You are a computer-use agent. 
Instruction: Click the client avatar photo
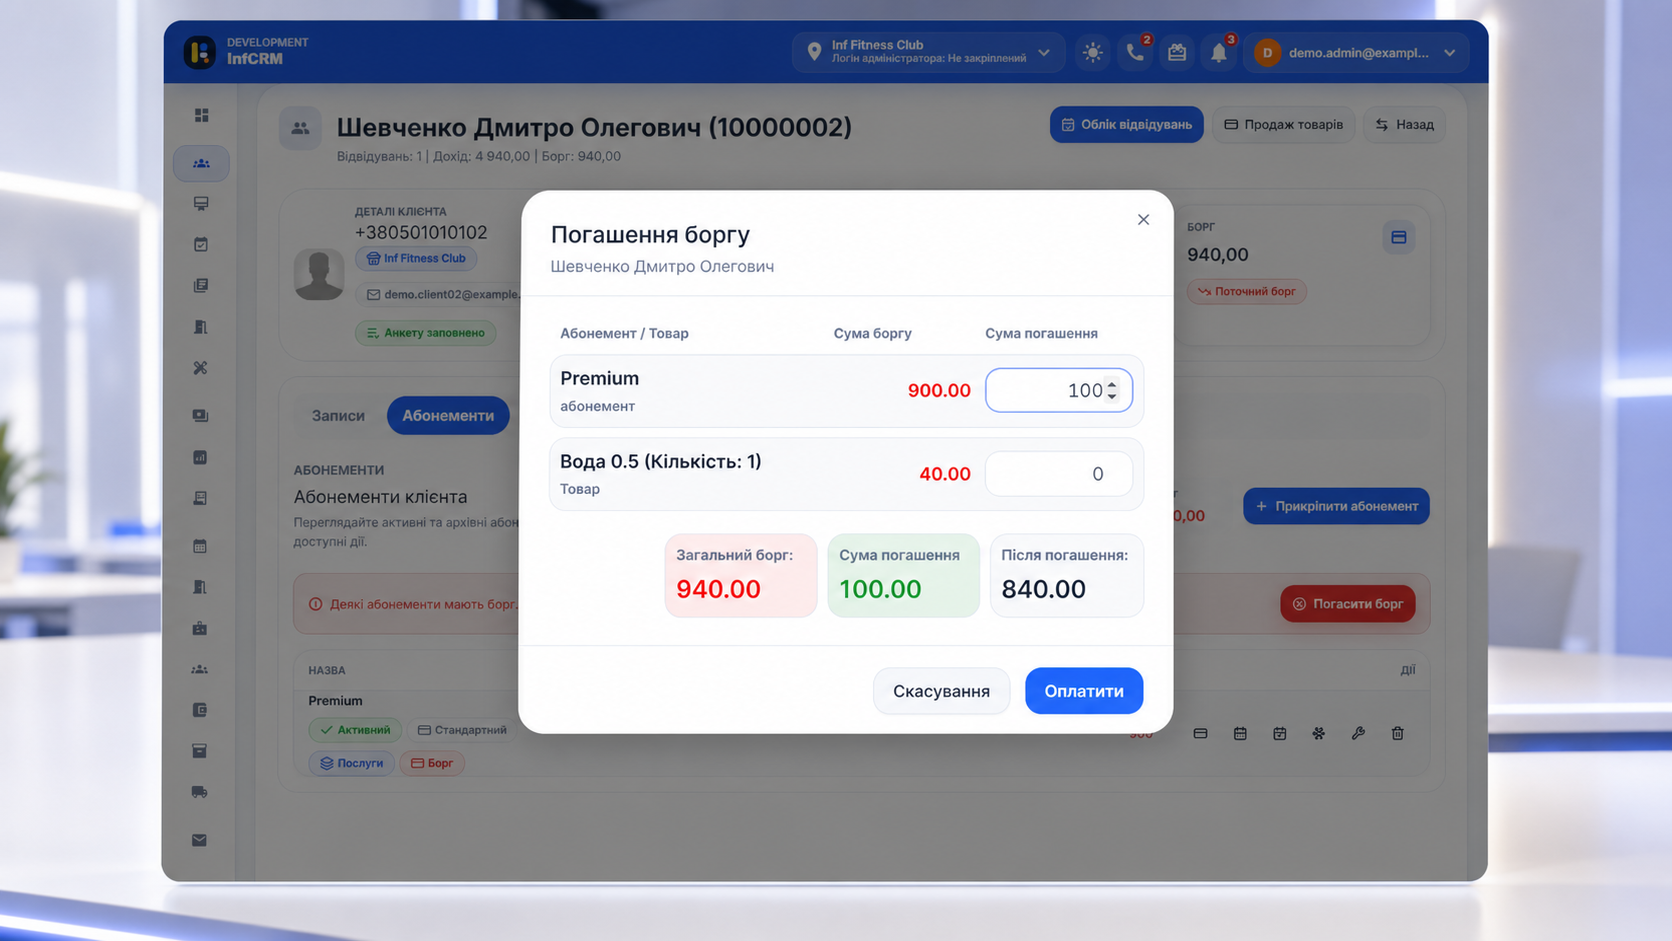tap(319, 274)
